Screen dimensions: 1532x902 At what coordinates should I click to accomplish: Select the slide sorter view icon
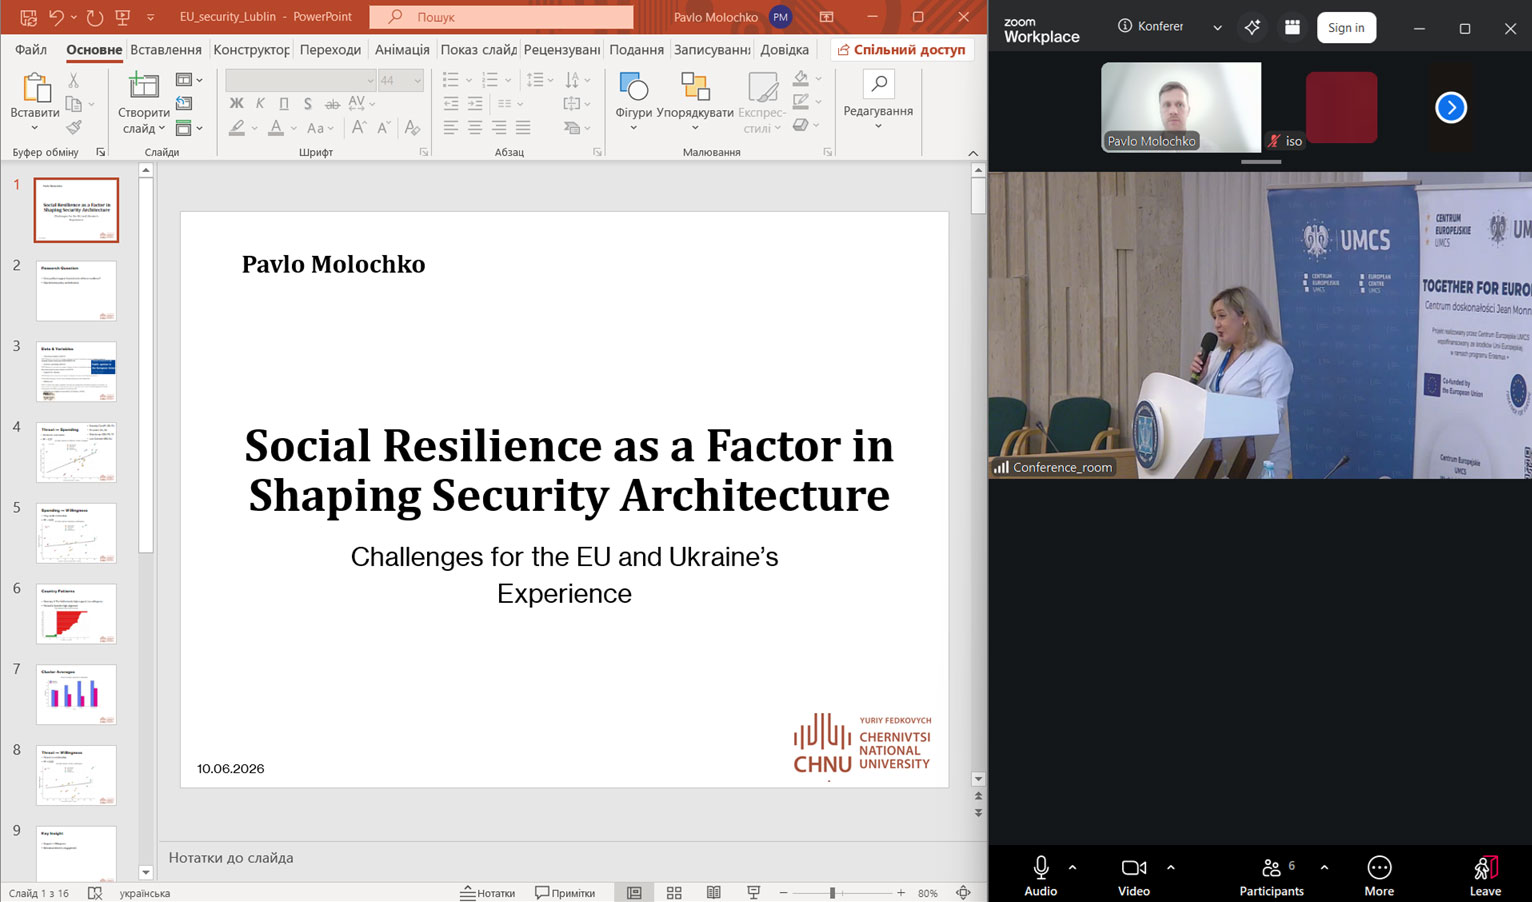point(674,893)
